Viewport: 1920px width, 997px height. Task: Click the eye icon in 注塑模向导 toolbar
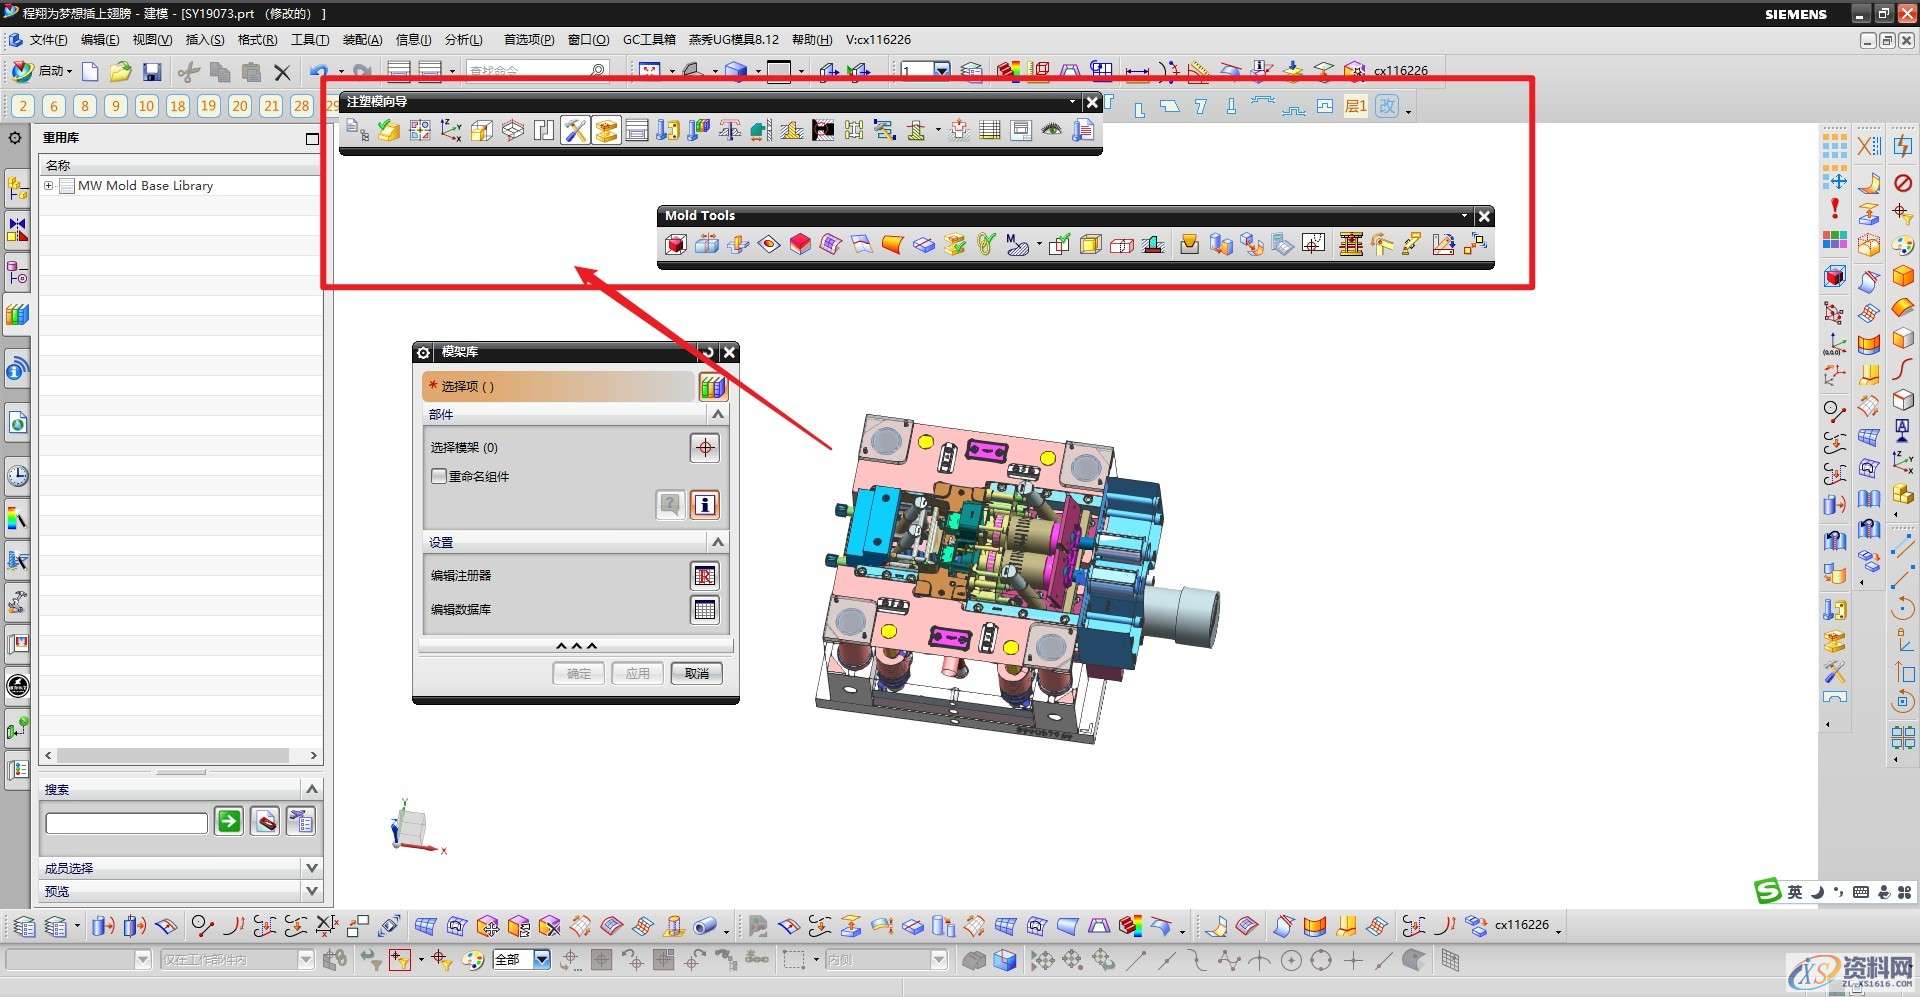tap(1052, 130)
